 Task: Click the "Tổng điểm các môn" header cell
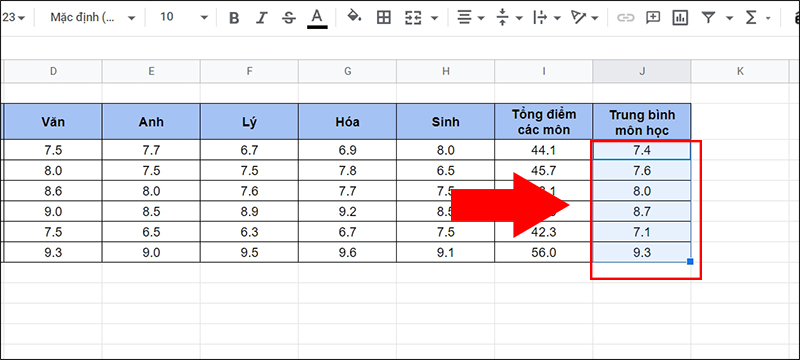point(544,122)
